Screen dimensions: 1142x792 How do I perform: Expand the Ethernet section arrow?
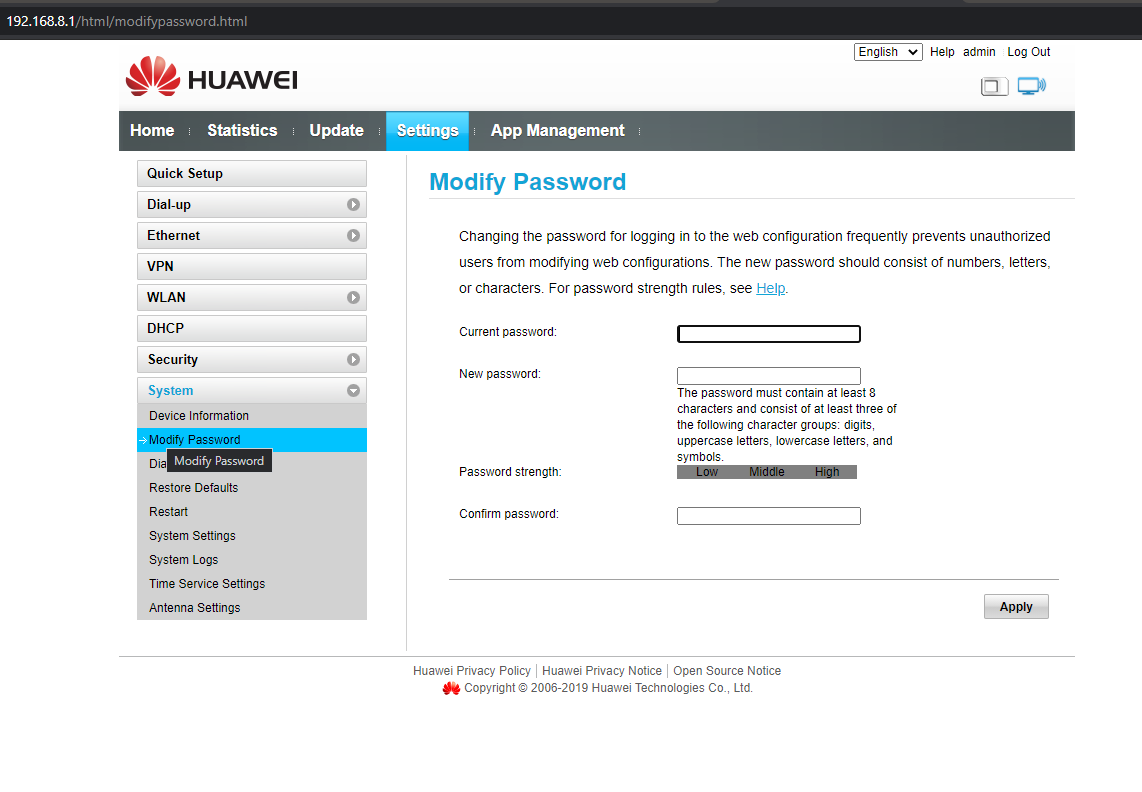(x=353, y=236)
